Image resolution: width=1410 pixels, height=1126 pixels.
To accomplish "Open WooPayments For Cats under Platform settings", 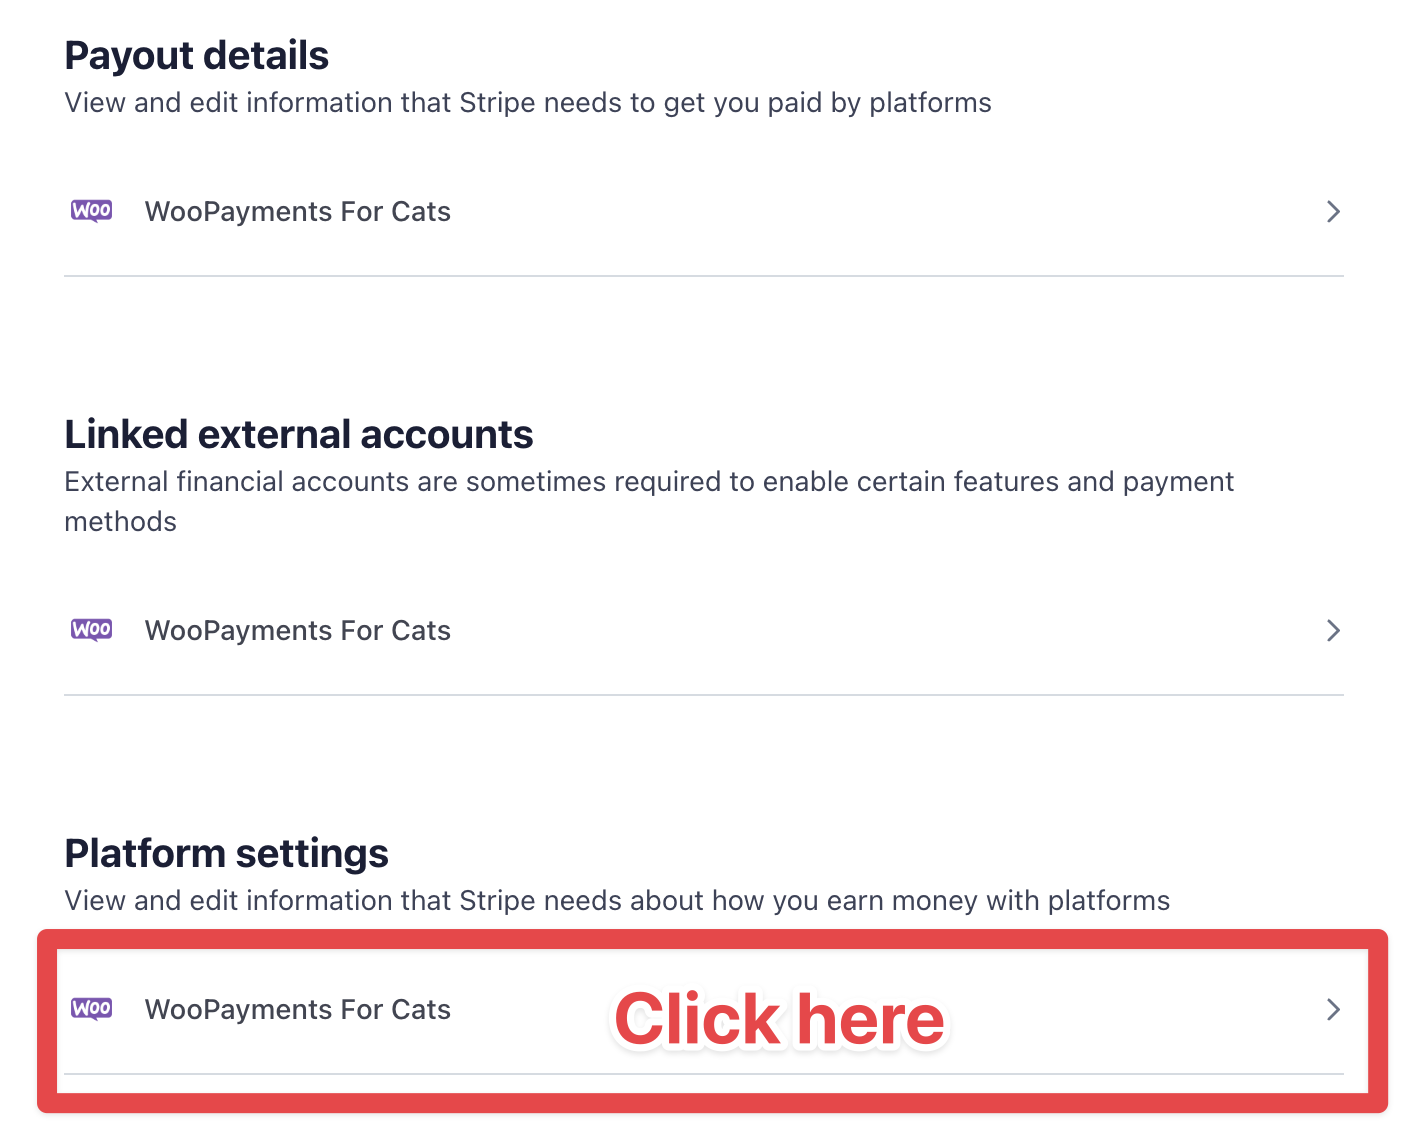I will tap(297, 1010).
